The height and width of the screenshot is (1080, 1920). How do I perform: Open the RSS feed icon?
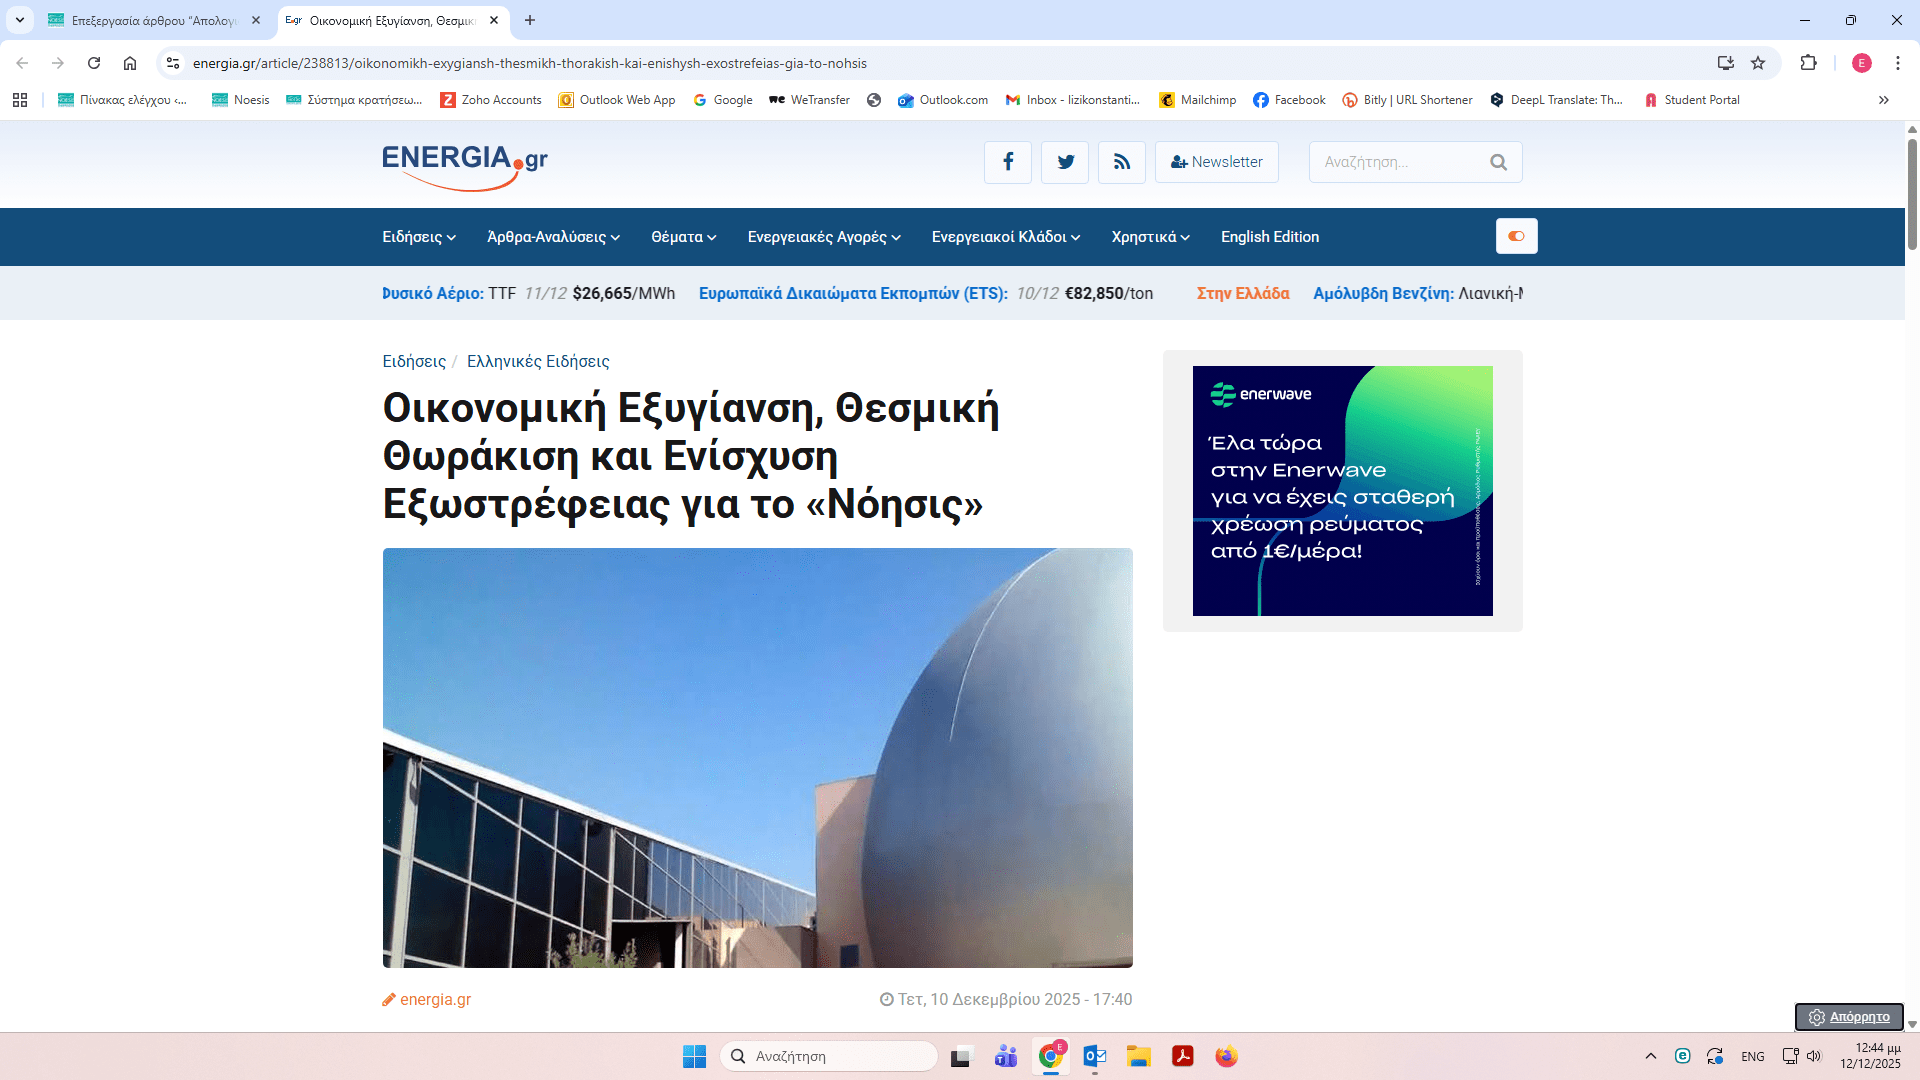[1122, 162]
